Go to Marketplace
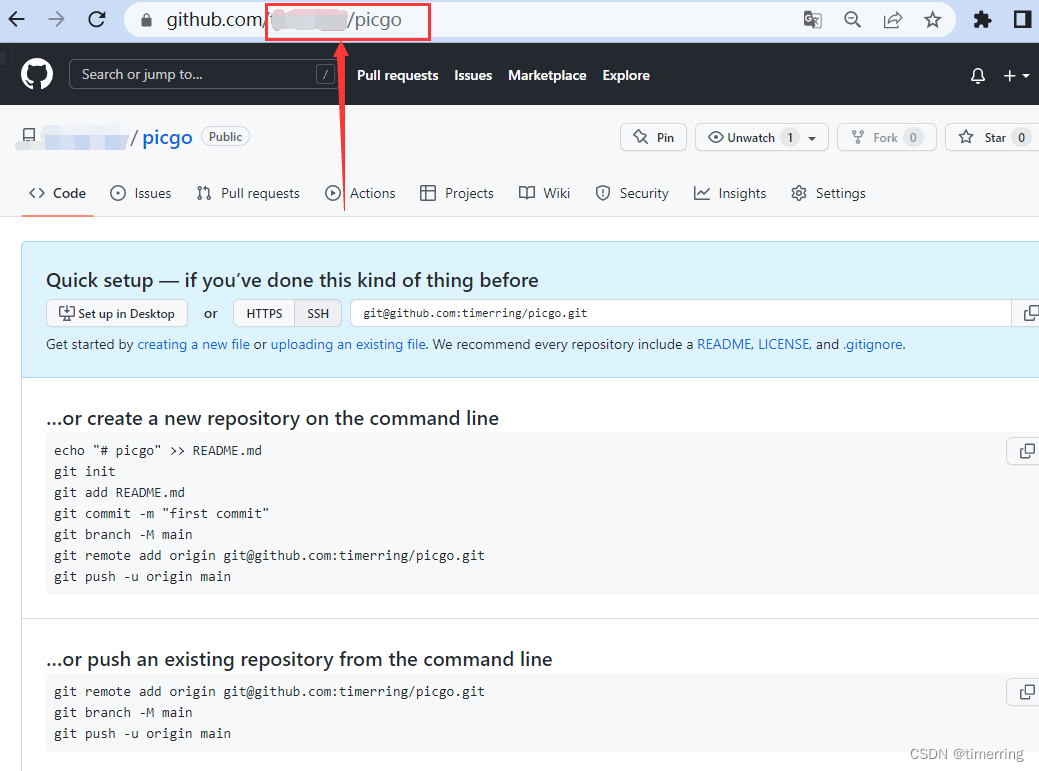 tap(547, 76)
